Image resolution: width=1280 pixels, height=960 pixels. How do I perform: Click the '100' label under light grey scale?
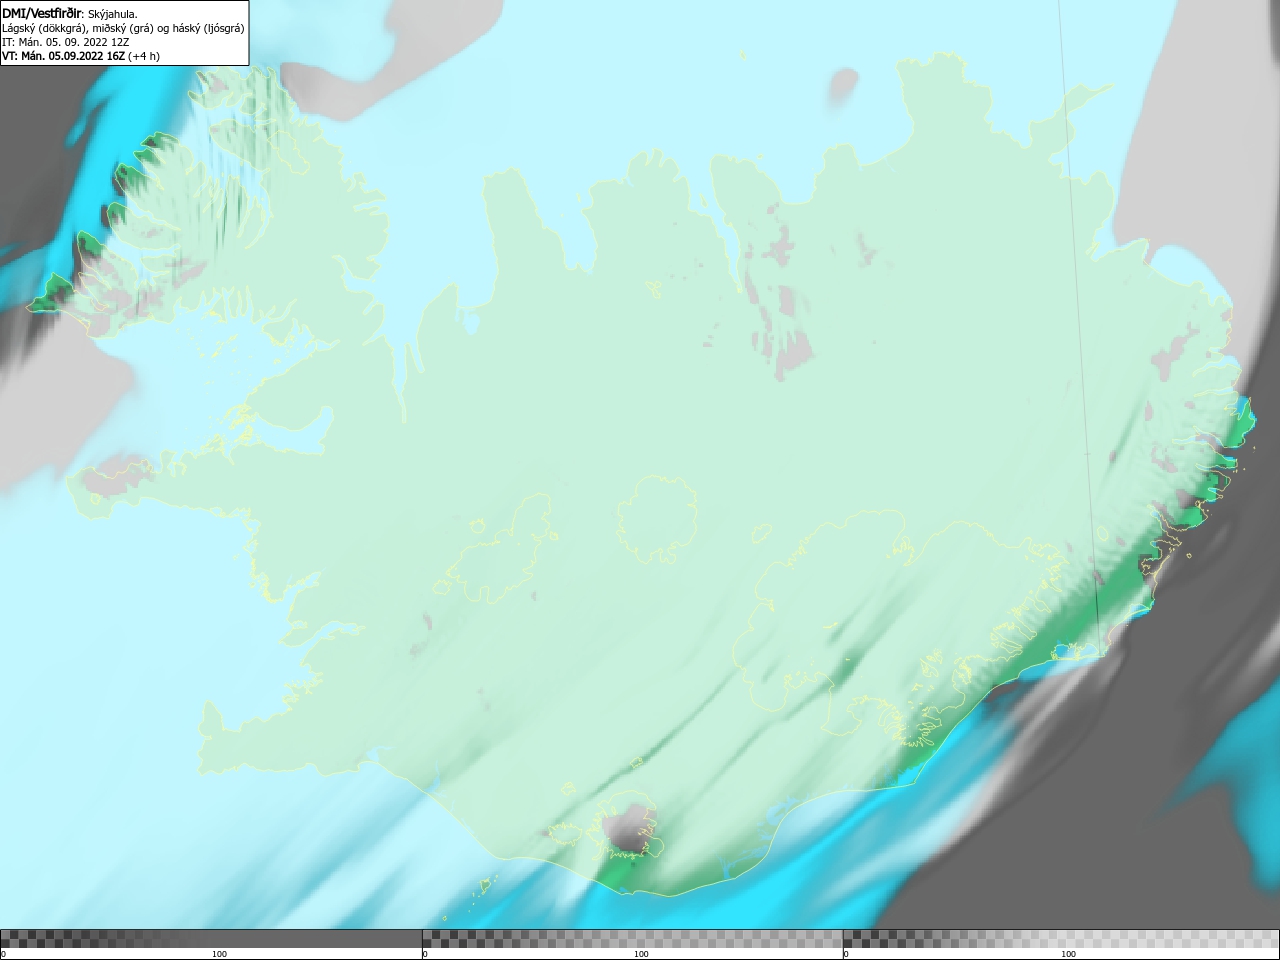point(1068,954)
